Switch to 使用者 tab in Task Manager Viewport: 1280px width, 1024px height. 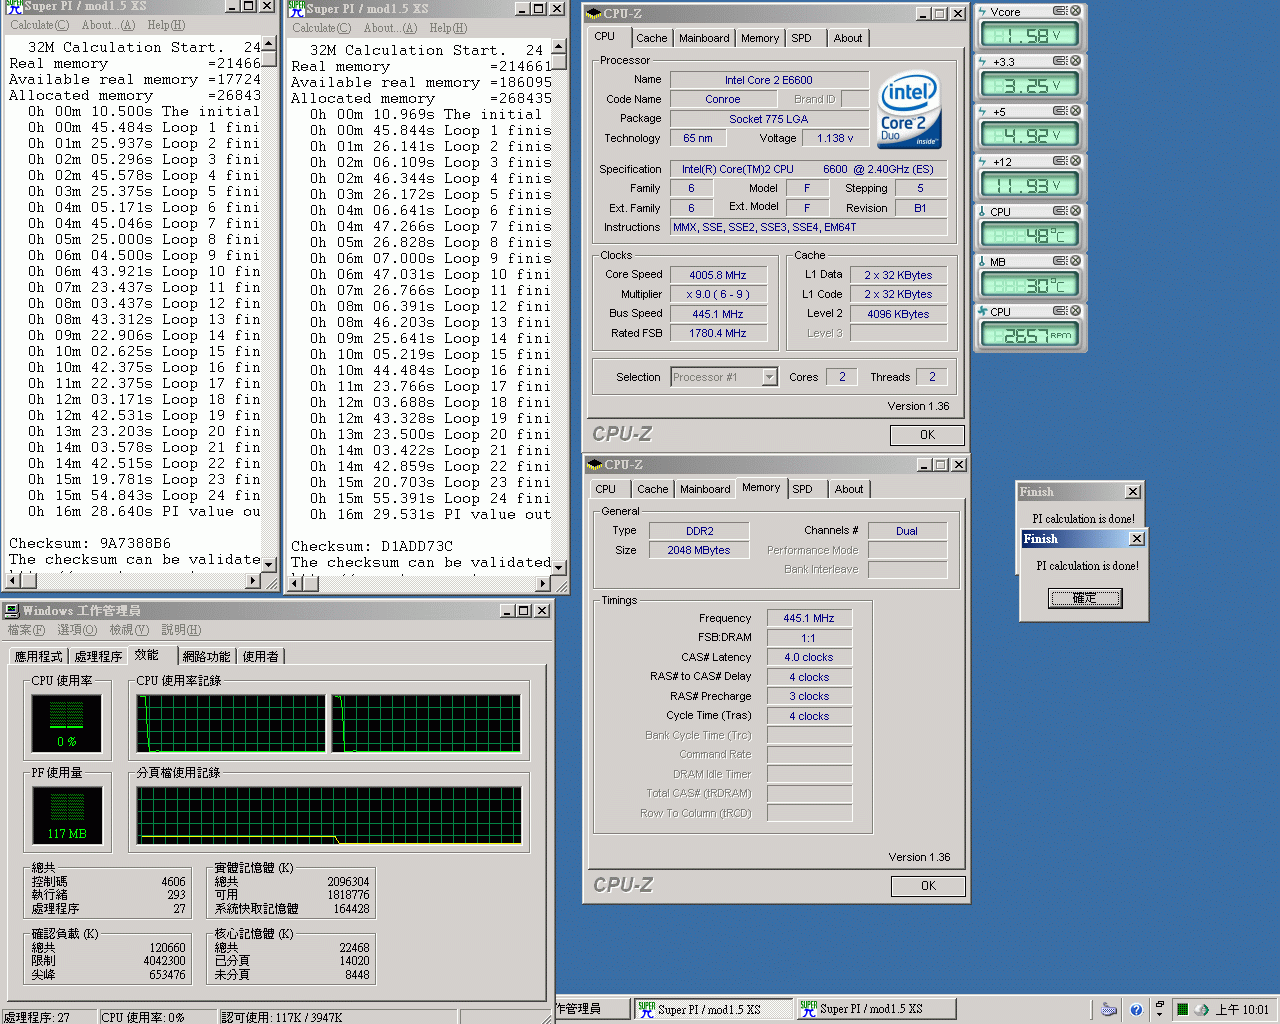[261, 656]
